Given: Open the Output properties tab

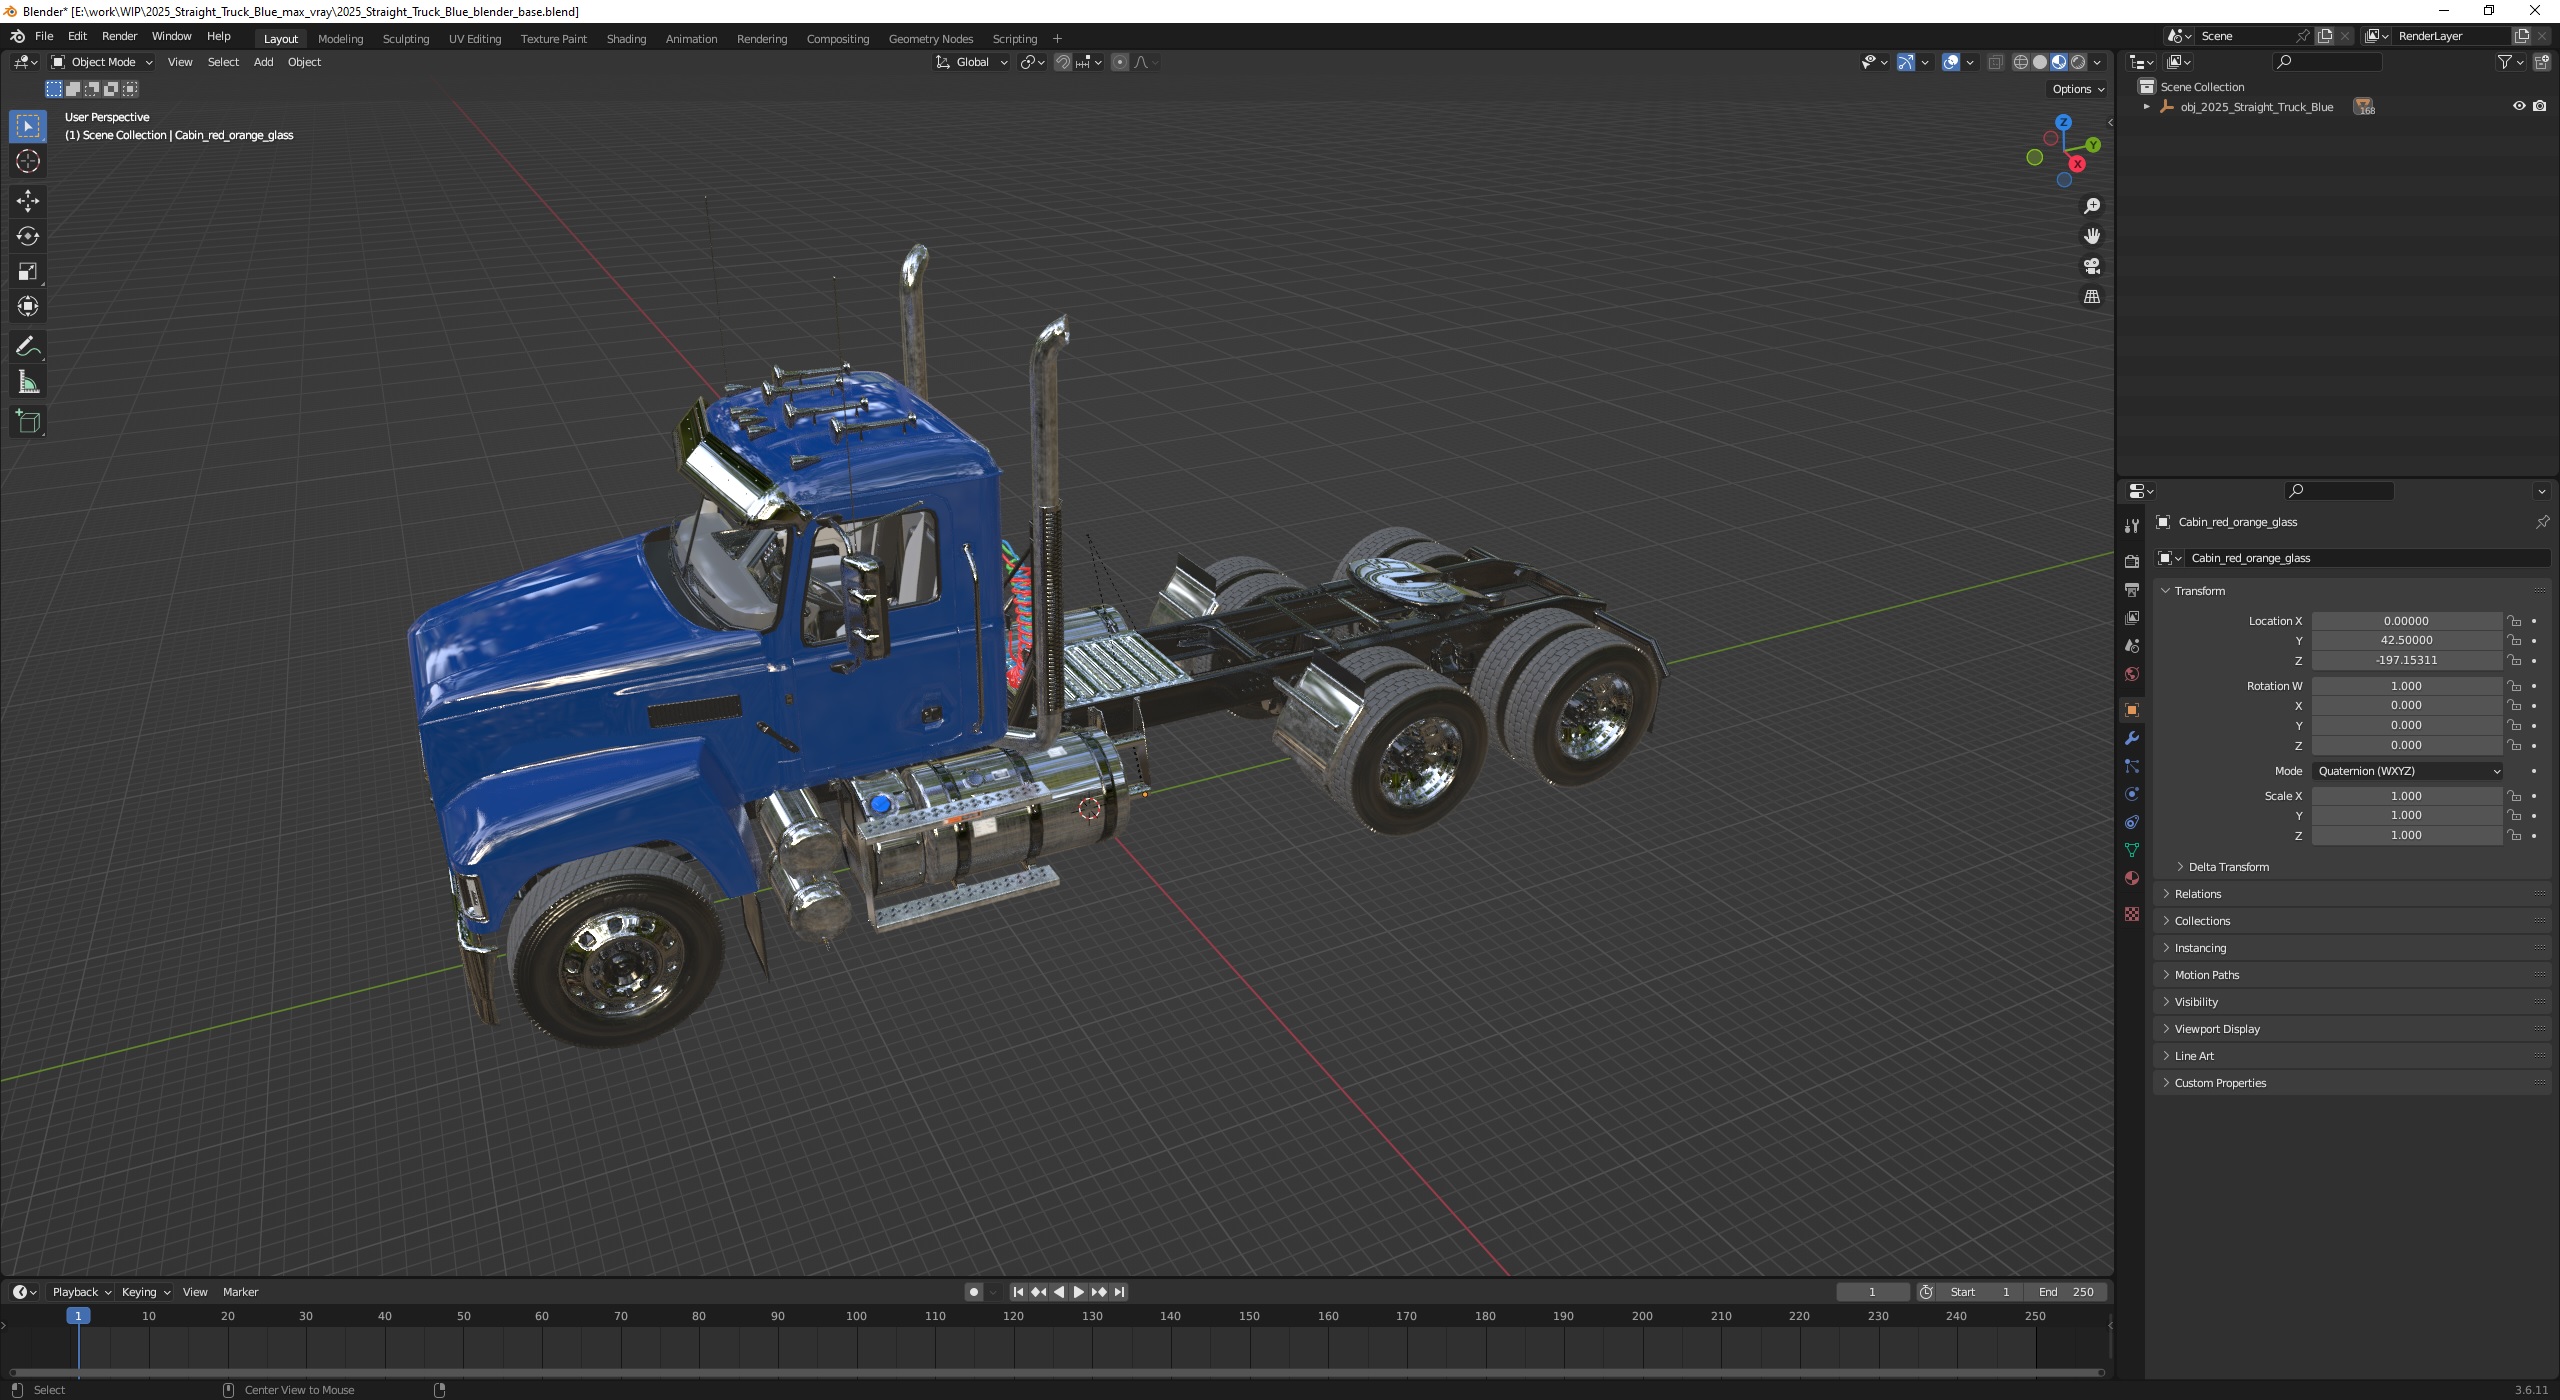Looking at the screenshot, I should (x=2132, y=589).
